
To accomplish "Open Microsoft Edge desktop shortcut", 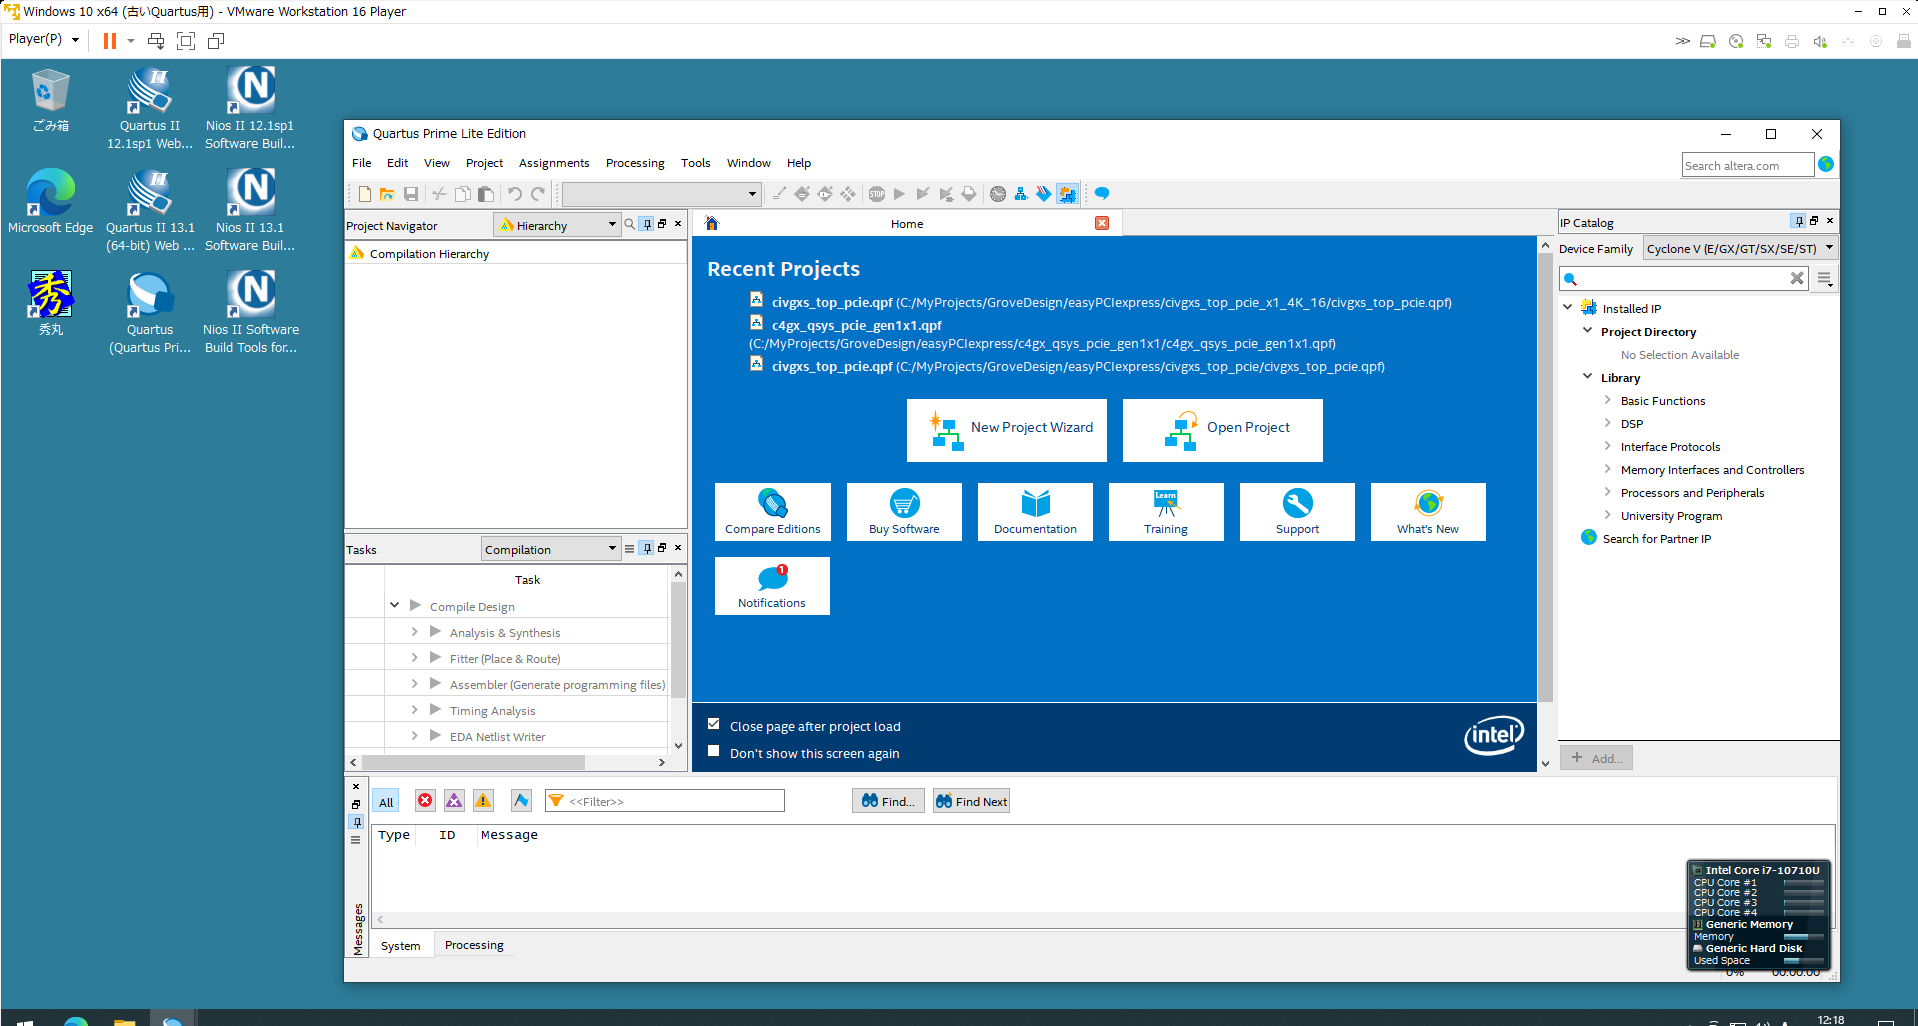I will tap(51, 201).
